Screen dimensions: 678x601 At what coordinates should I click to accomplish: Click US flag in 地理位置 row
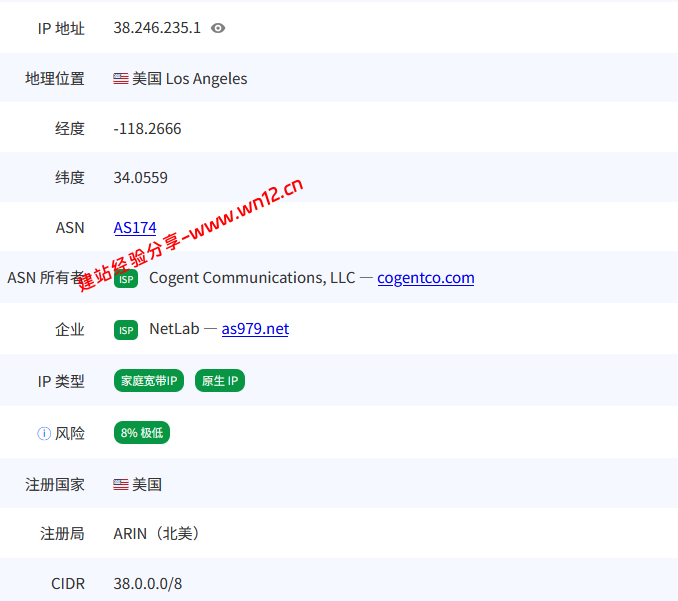click(x=121, y=79)
